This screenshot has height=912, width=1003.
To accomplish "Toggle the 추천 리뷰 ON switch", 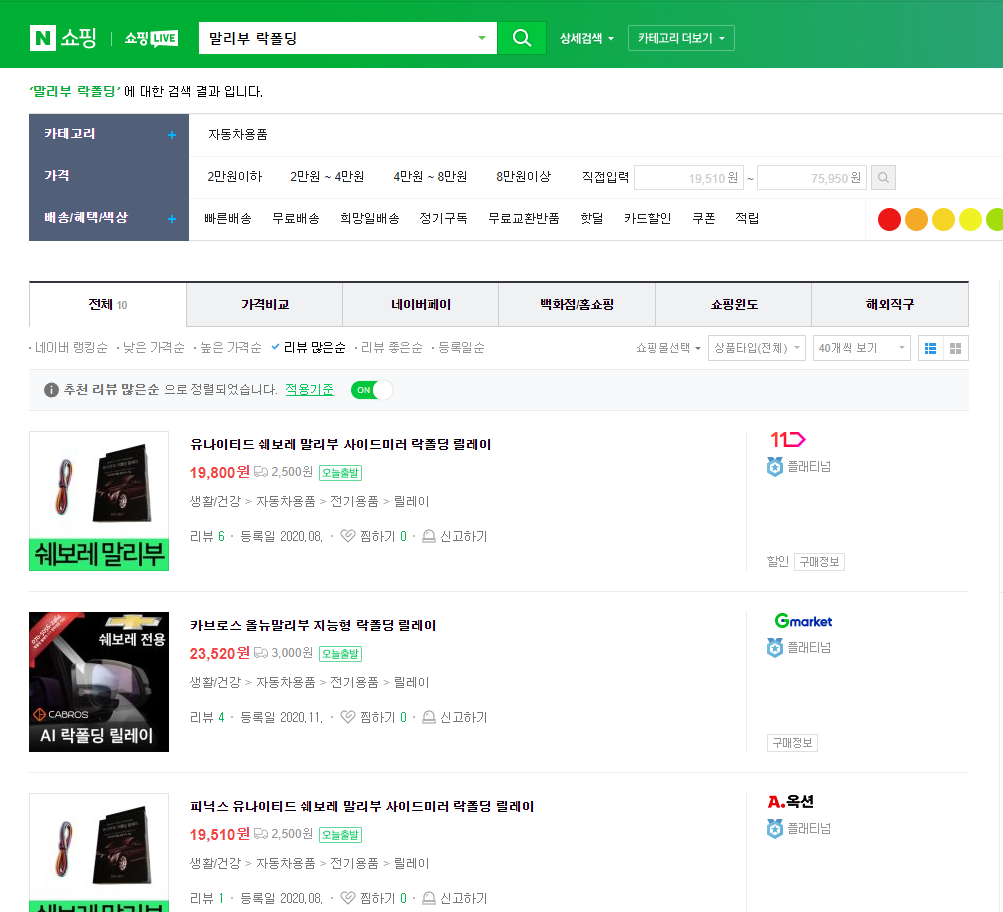I will (372, 389).
